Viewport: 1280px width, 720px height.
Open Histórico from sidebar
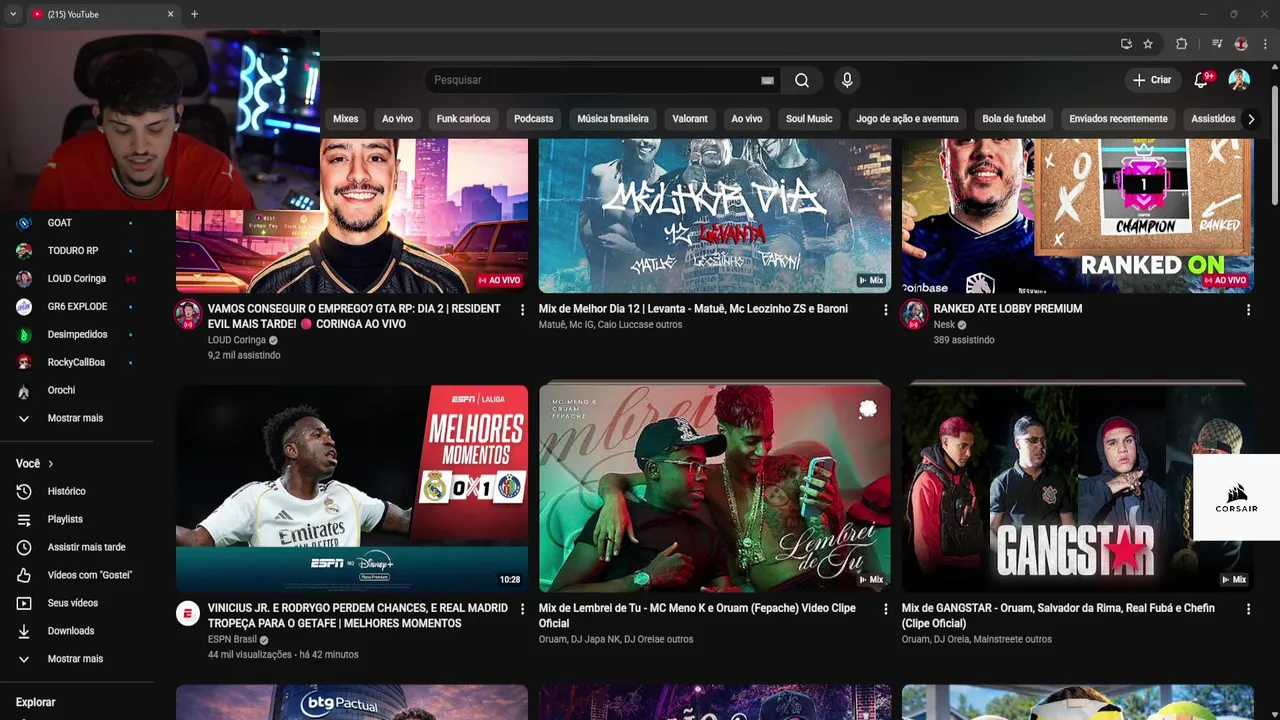(76, 492)
